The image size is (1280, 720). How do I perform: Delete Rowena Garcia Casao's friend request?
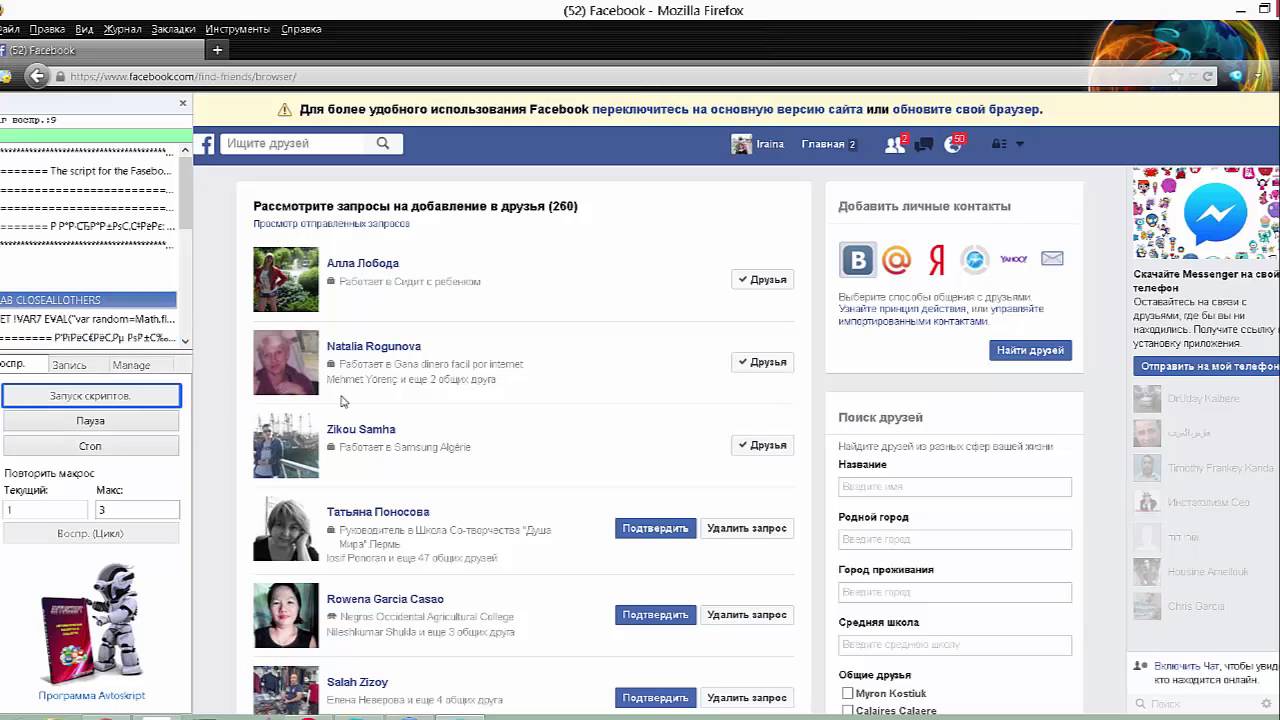[747, 615]
